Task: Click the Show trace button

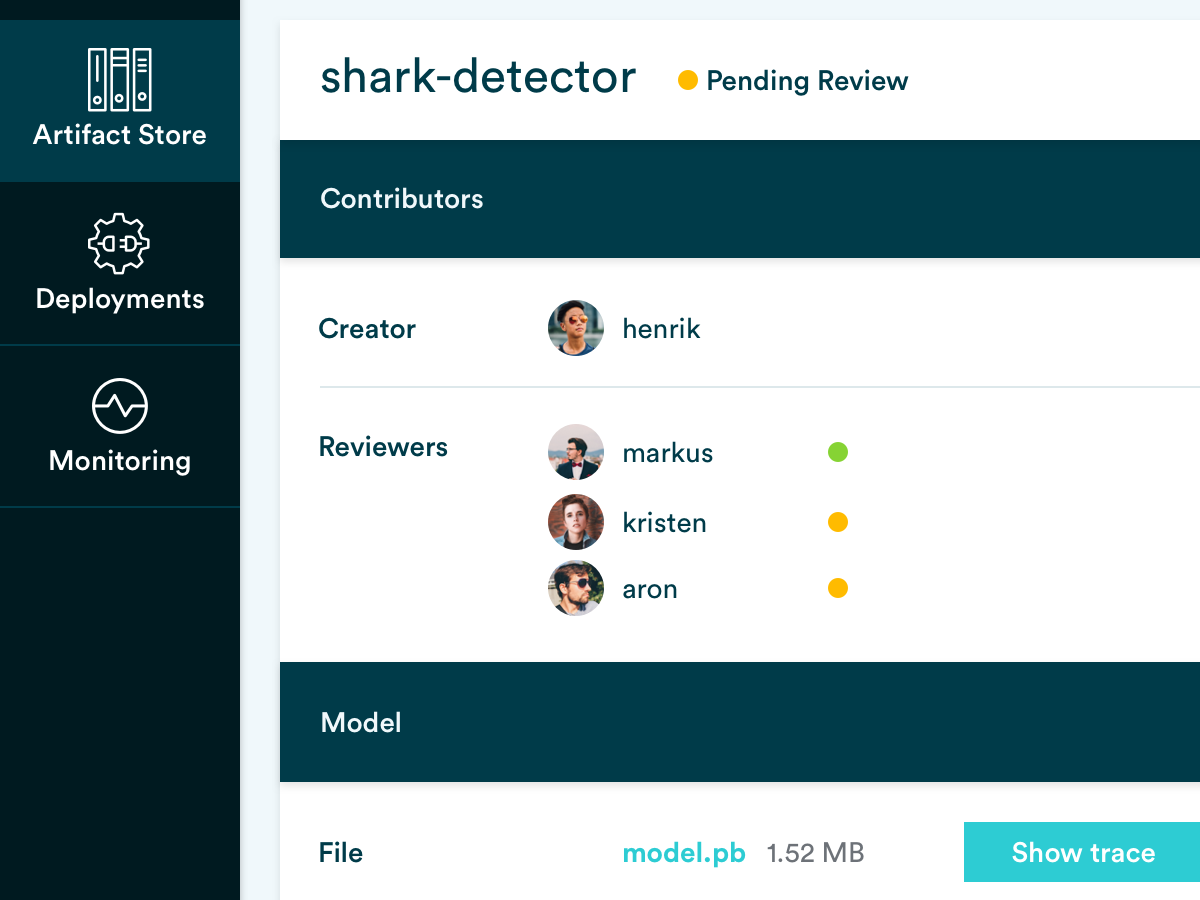Action: point(1082,852)
